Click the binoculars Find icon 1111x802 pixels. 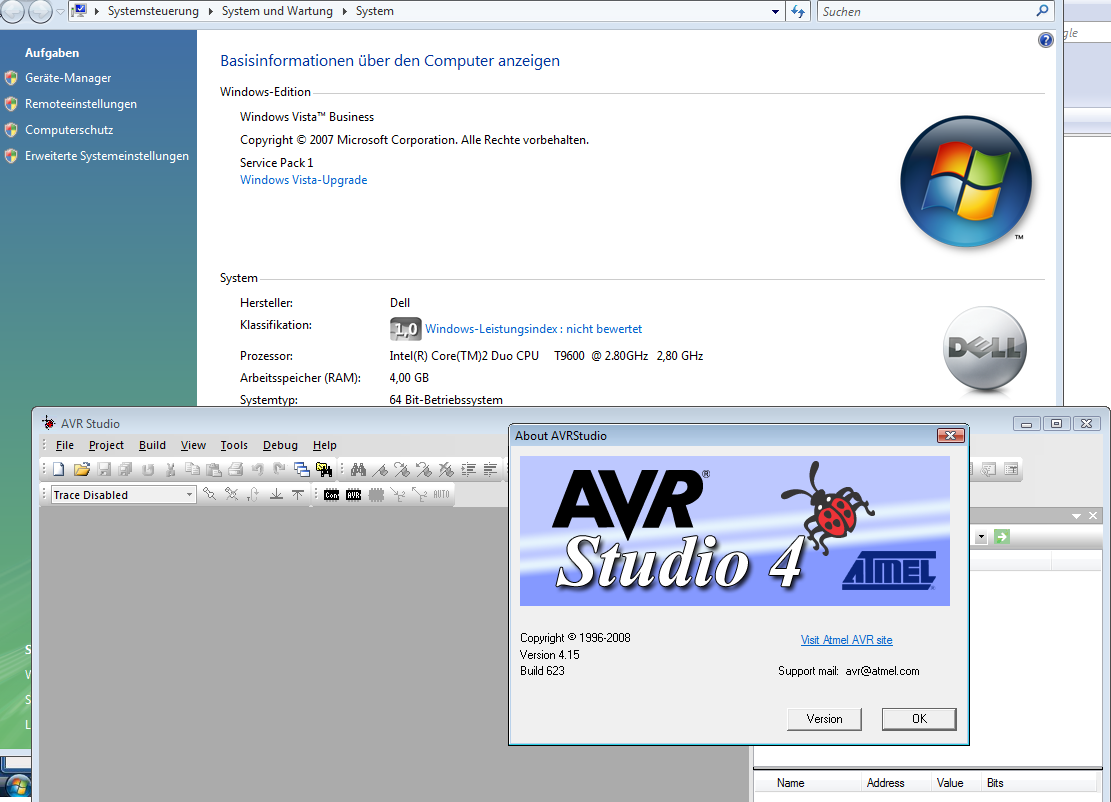(359, 469)
